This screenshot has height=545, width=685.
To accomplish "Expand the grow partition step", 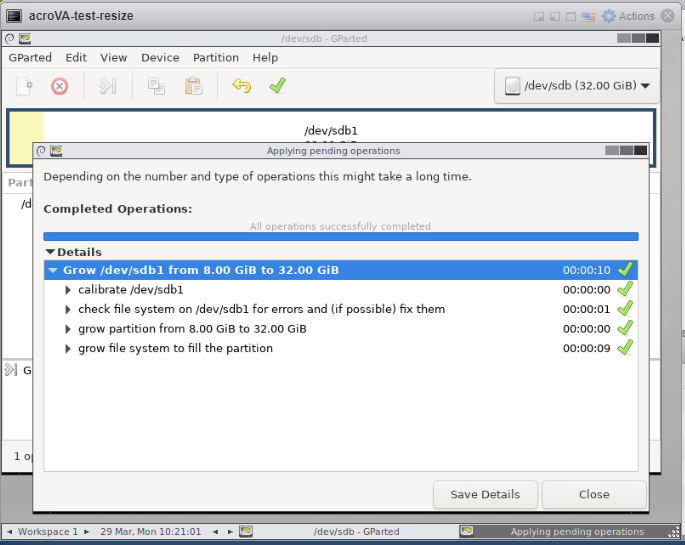I will (x=68, y=329).
